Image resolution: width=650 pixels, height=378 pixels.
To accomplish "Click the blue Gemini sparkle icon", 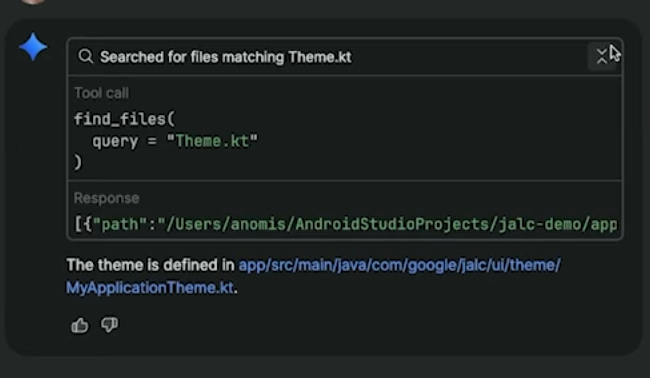I will click(33, 46).
